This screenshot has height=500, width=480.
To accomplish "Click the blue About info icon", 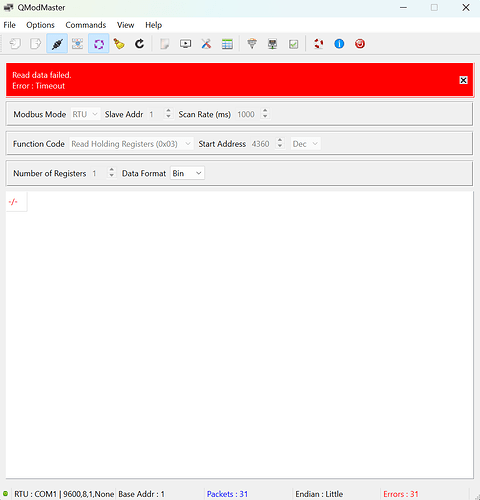I will point(339,44).
